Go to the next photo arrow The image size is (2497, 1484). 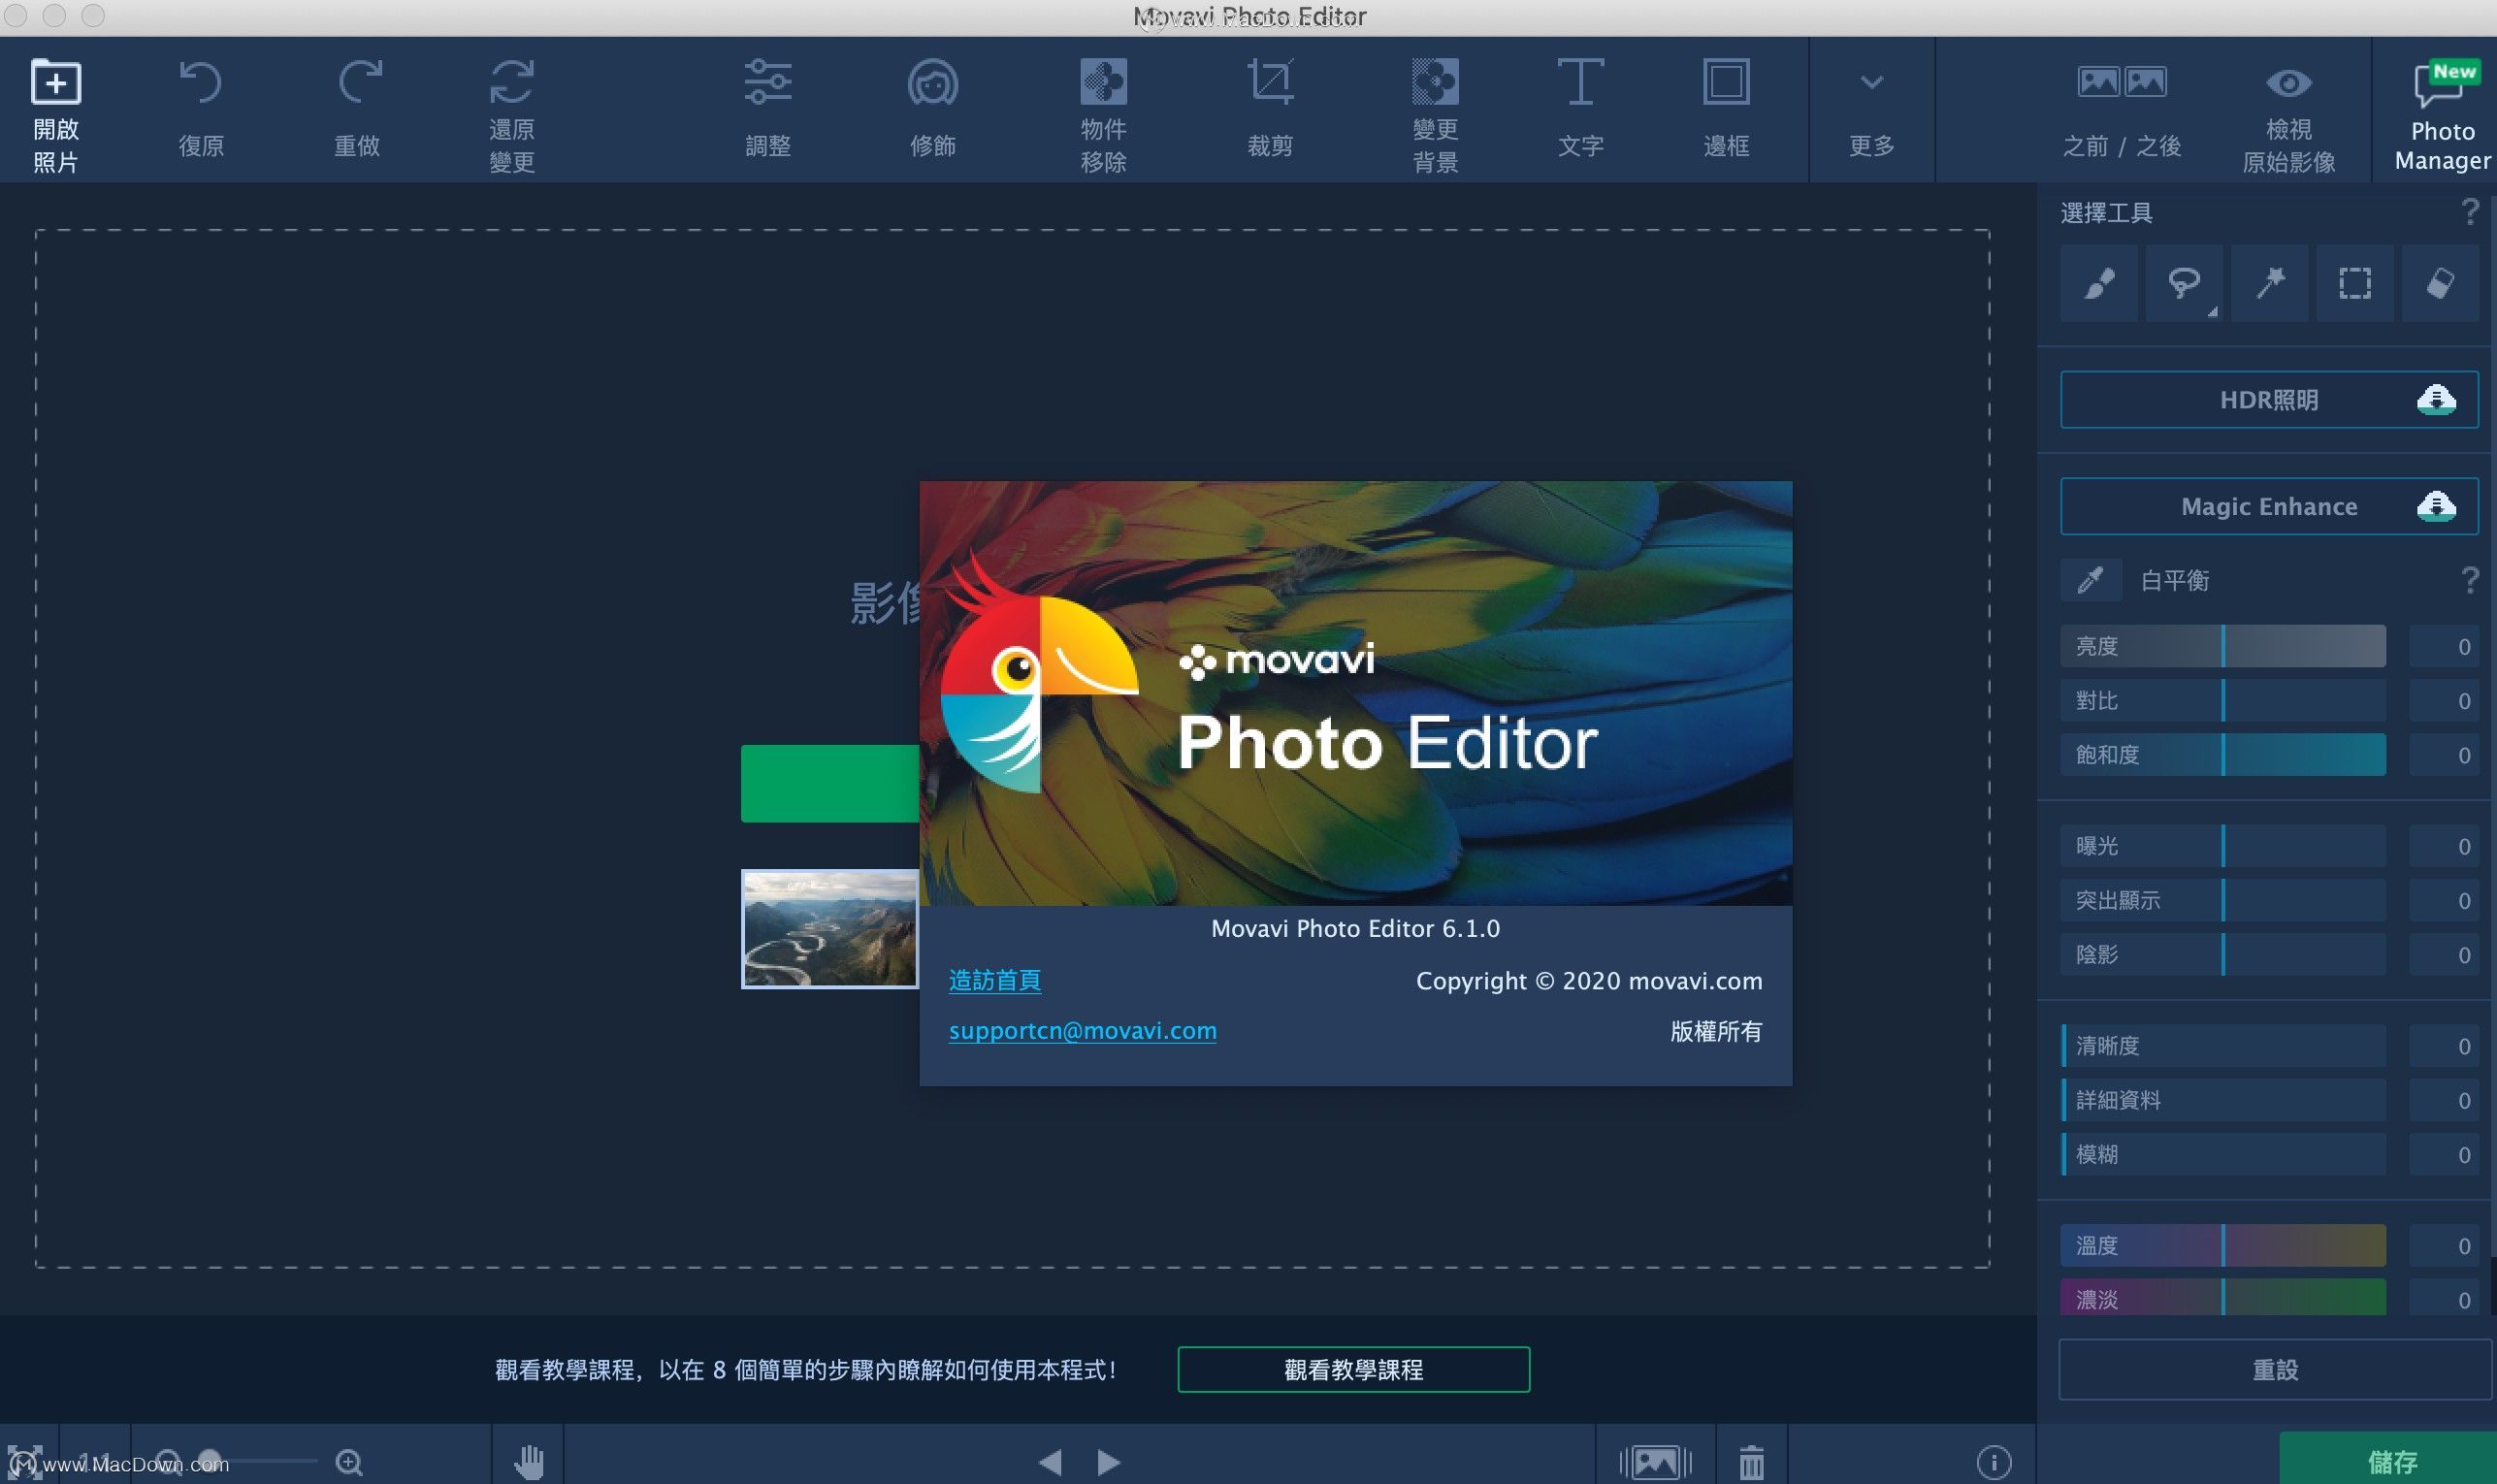1108,1462
